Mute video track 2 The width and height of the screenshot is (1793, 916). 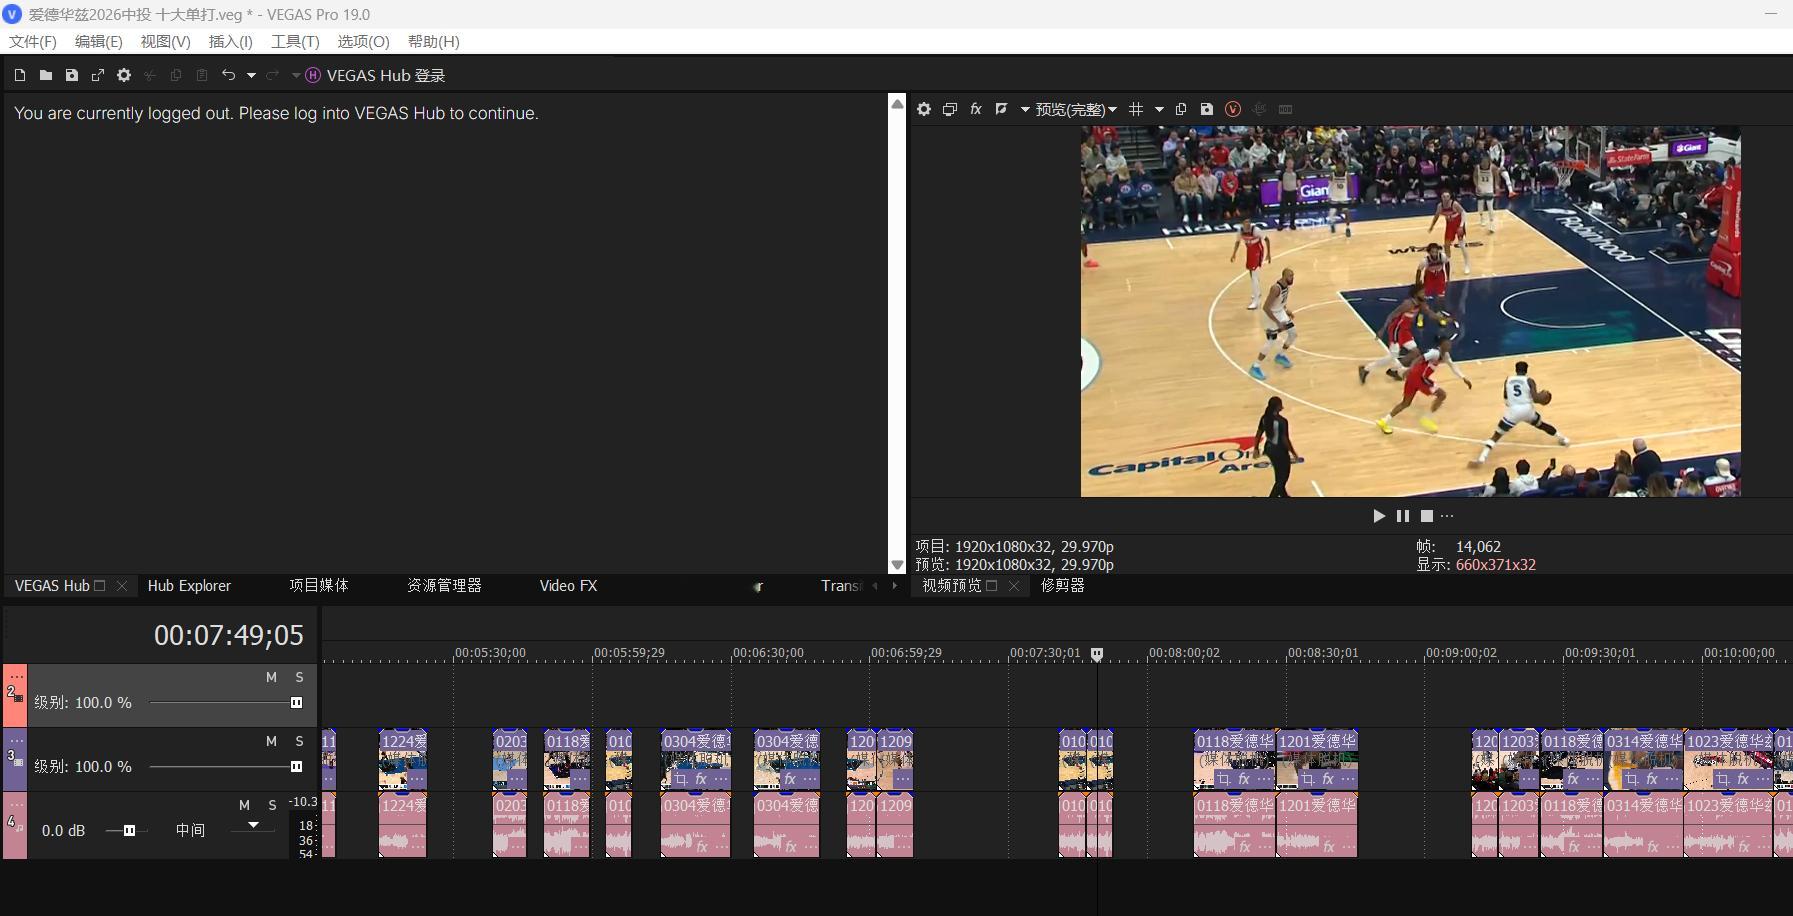pos(271,677)
